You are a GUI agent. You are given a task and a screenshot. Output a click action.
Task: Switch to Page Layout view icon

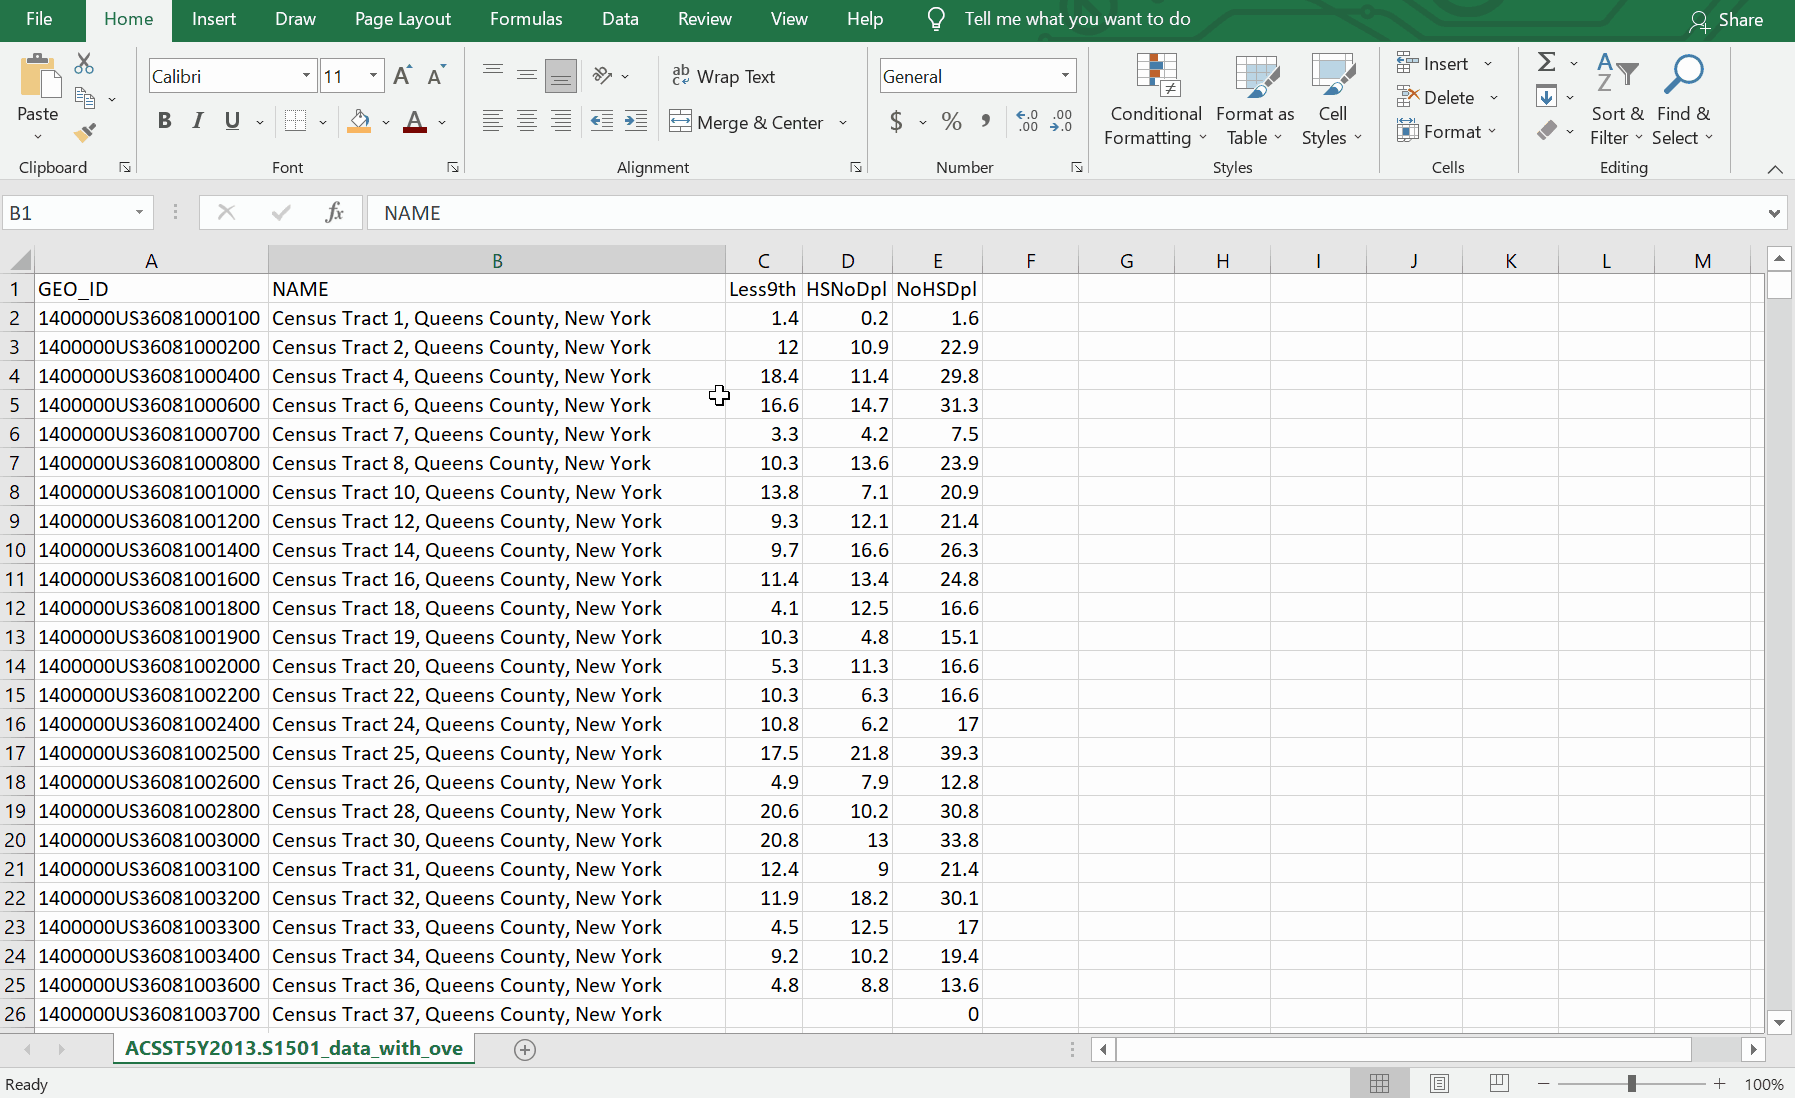click(1439, 1084)
